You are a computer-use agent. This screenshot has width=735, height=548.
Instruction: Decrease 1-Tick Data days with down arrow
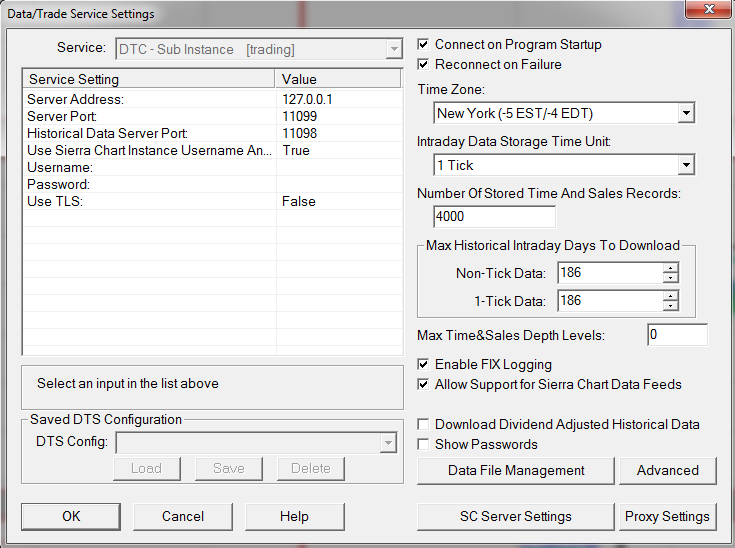pyautogui.click(x=671, y=306)
